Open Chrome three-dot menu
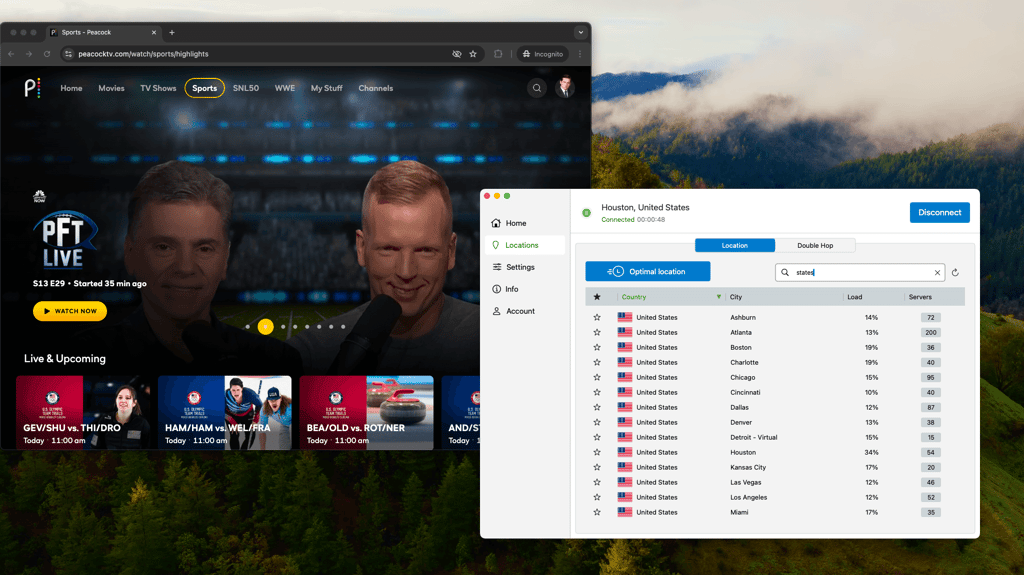 point(580,54)
